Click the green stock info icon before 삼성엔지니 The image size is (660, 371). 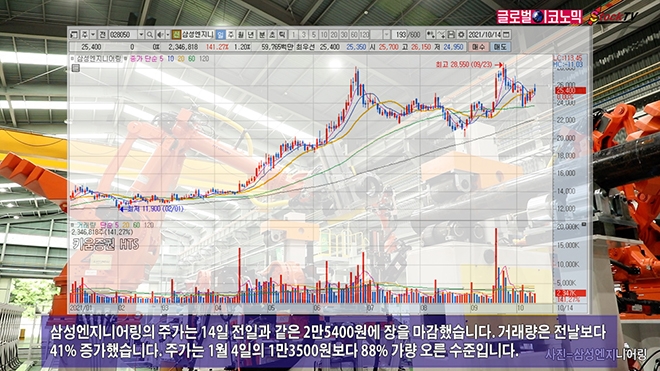[176, 35]
